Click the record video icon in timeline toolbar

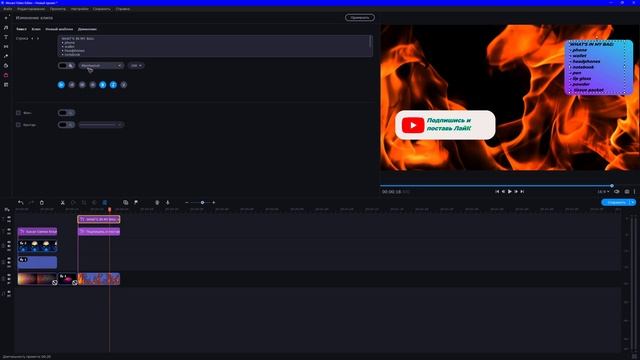point(157,202)
